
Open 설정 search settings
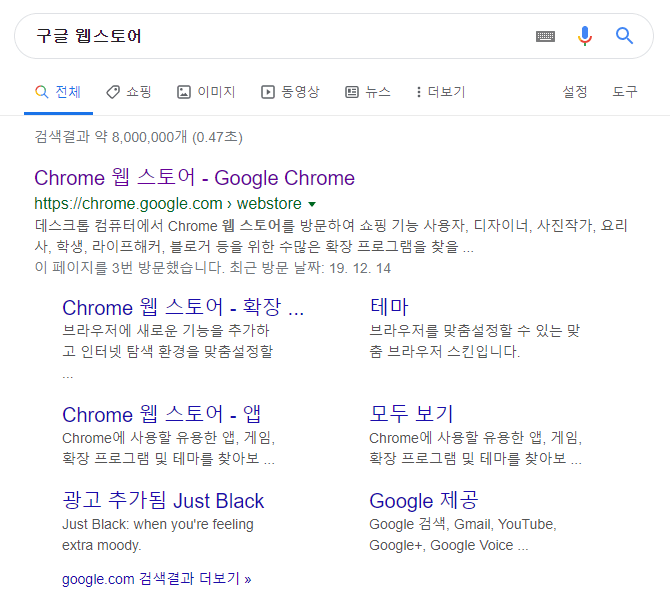tap(575, 92)
